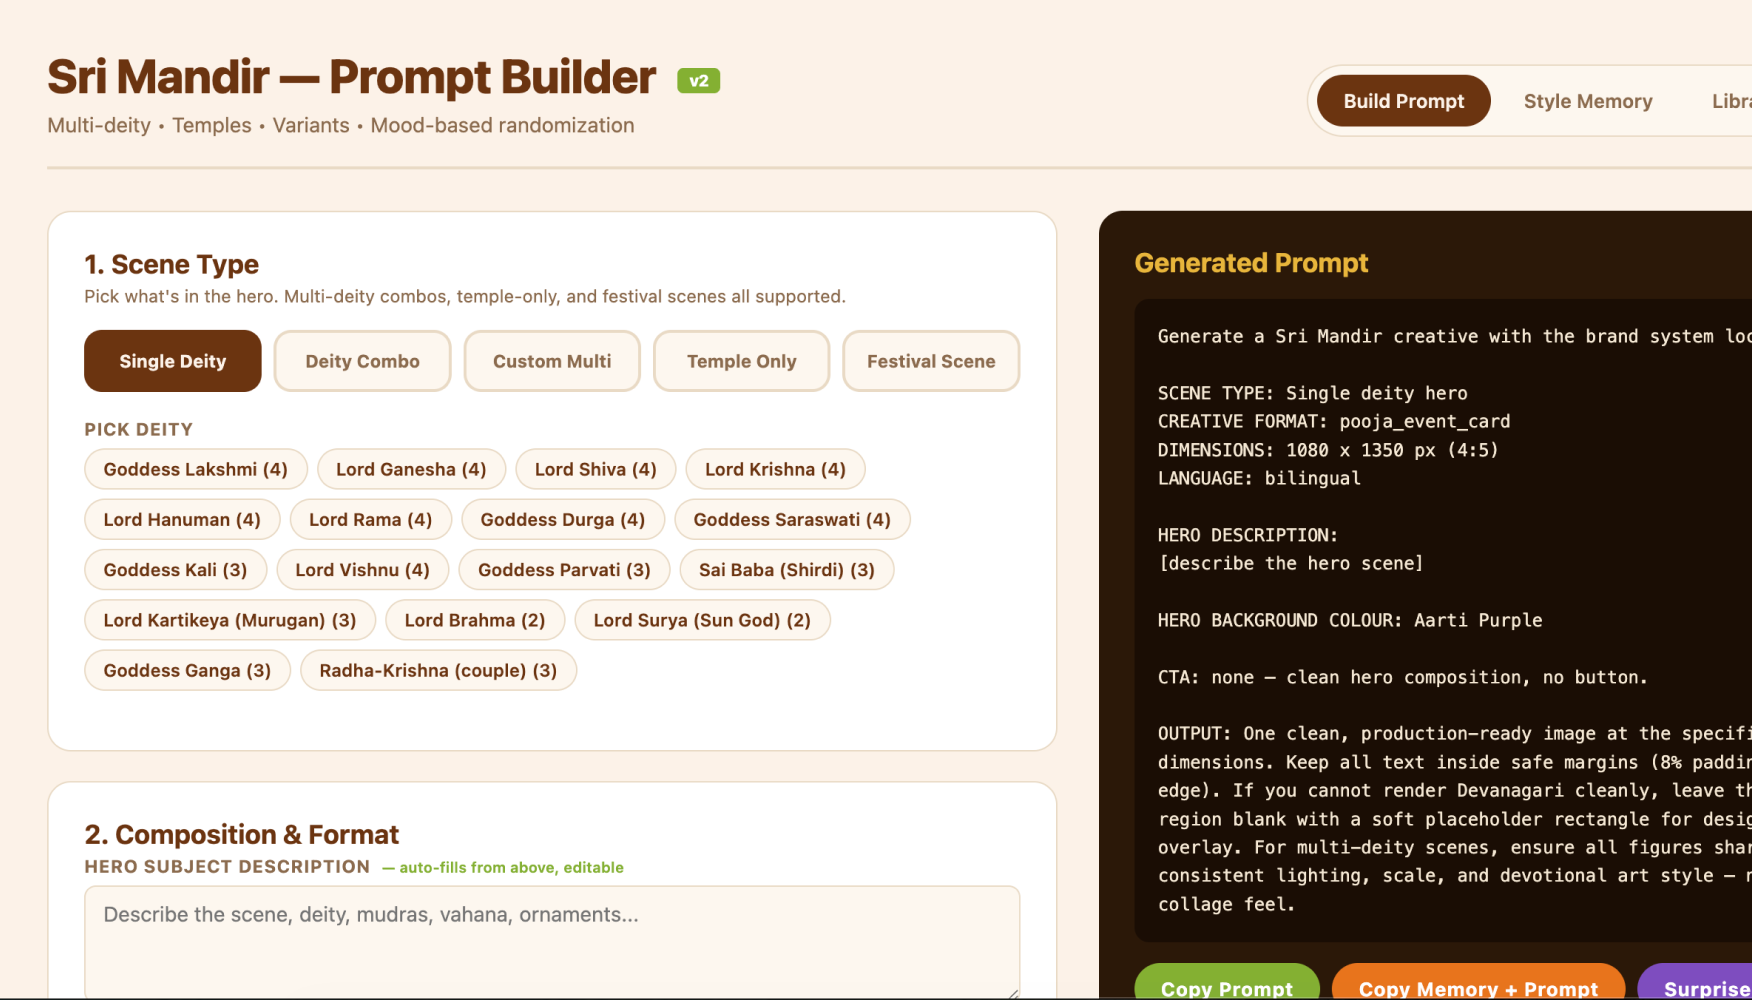Click the 'LANGUAGE: bilingual' line

click(x=1259, y=478)
